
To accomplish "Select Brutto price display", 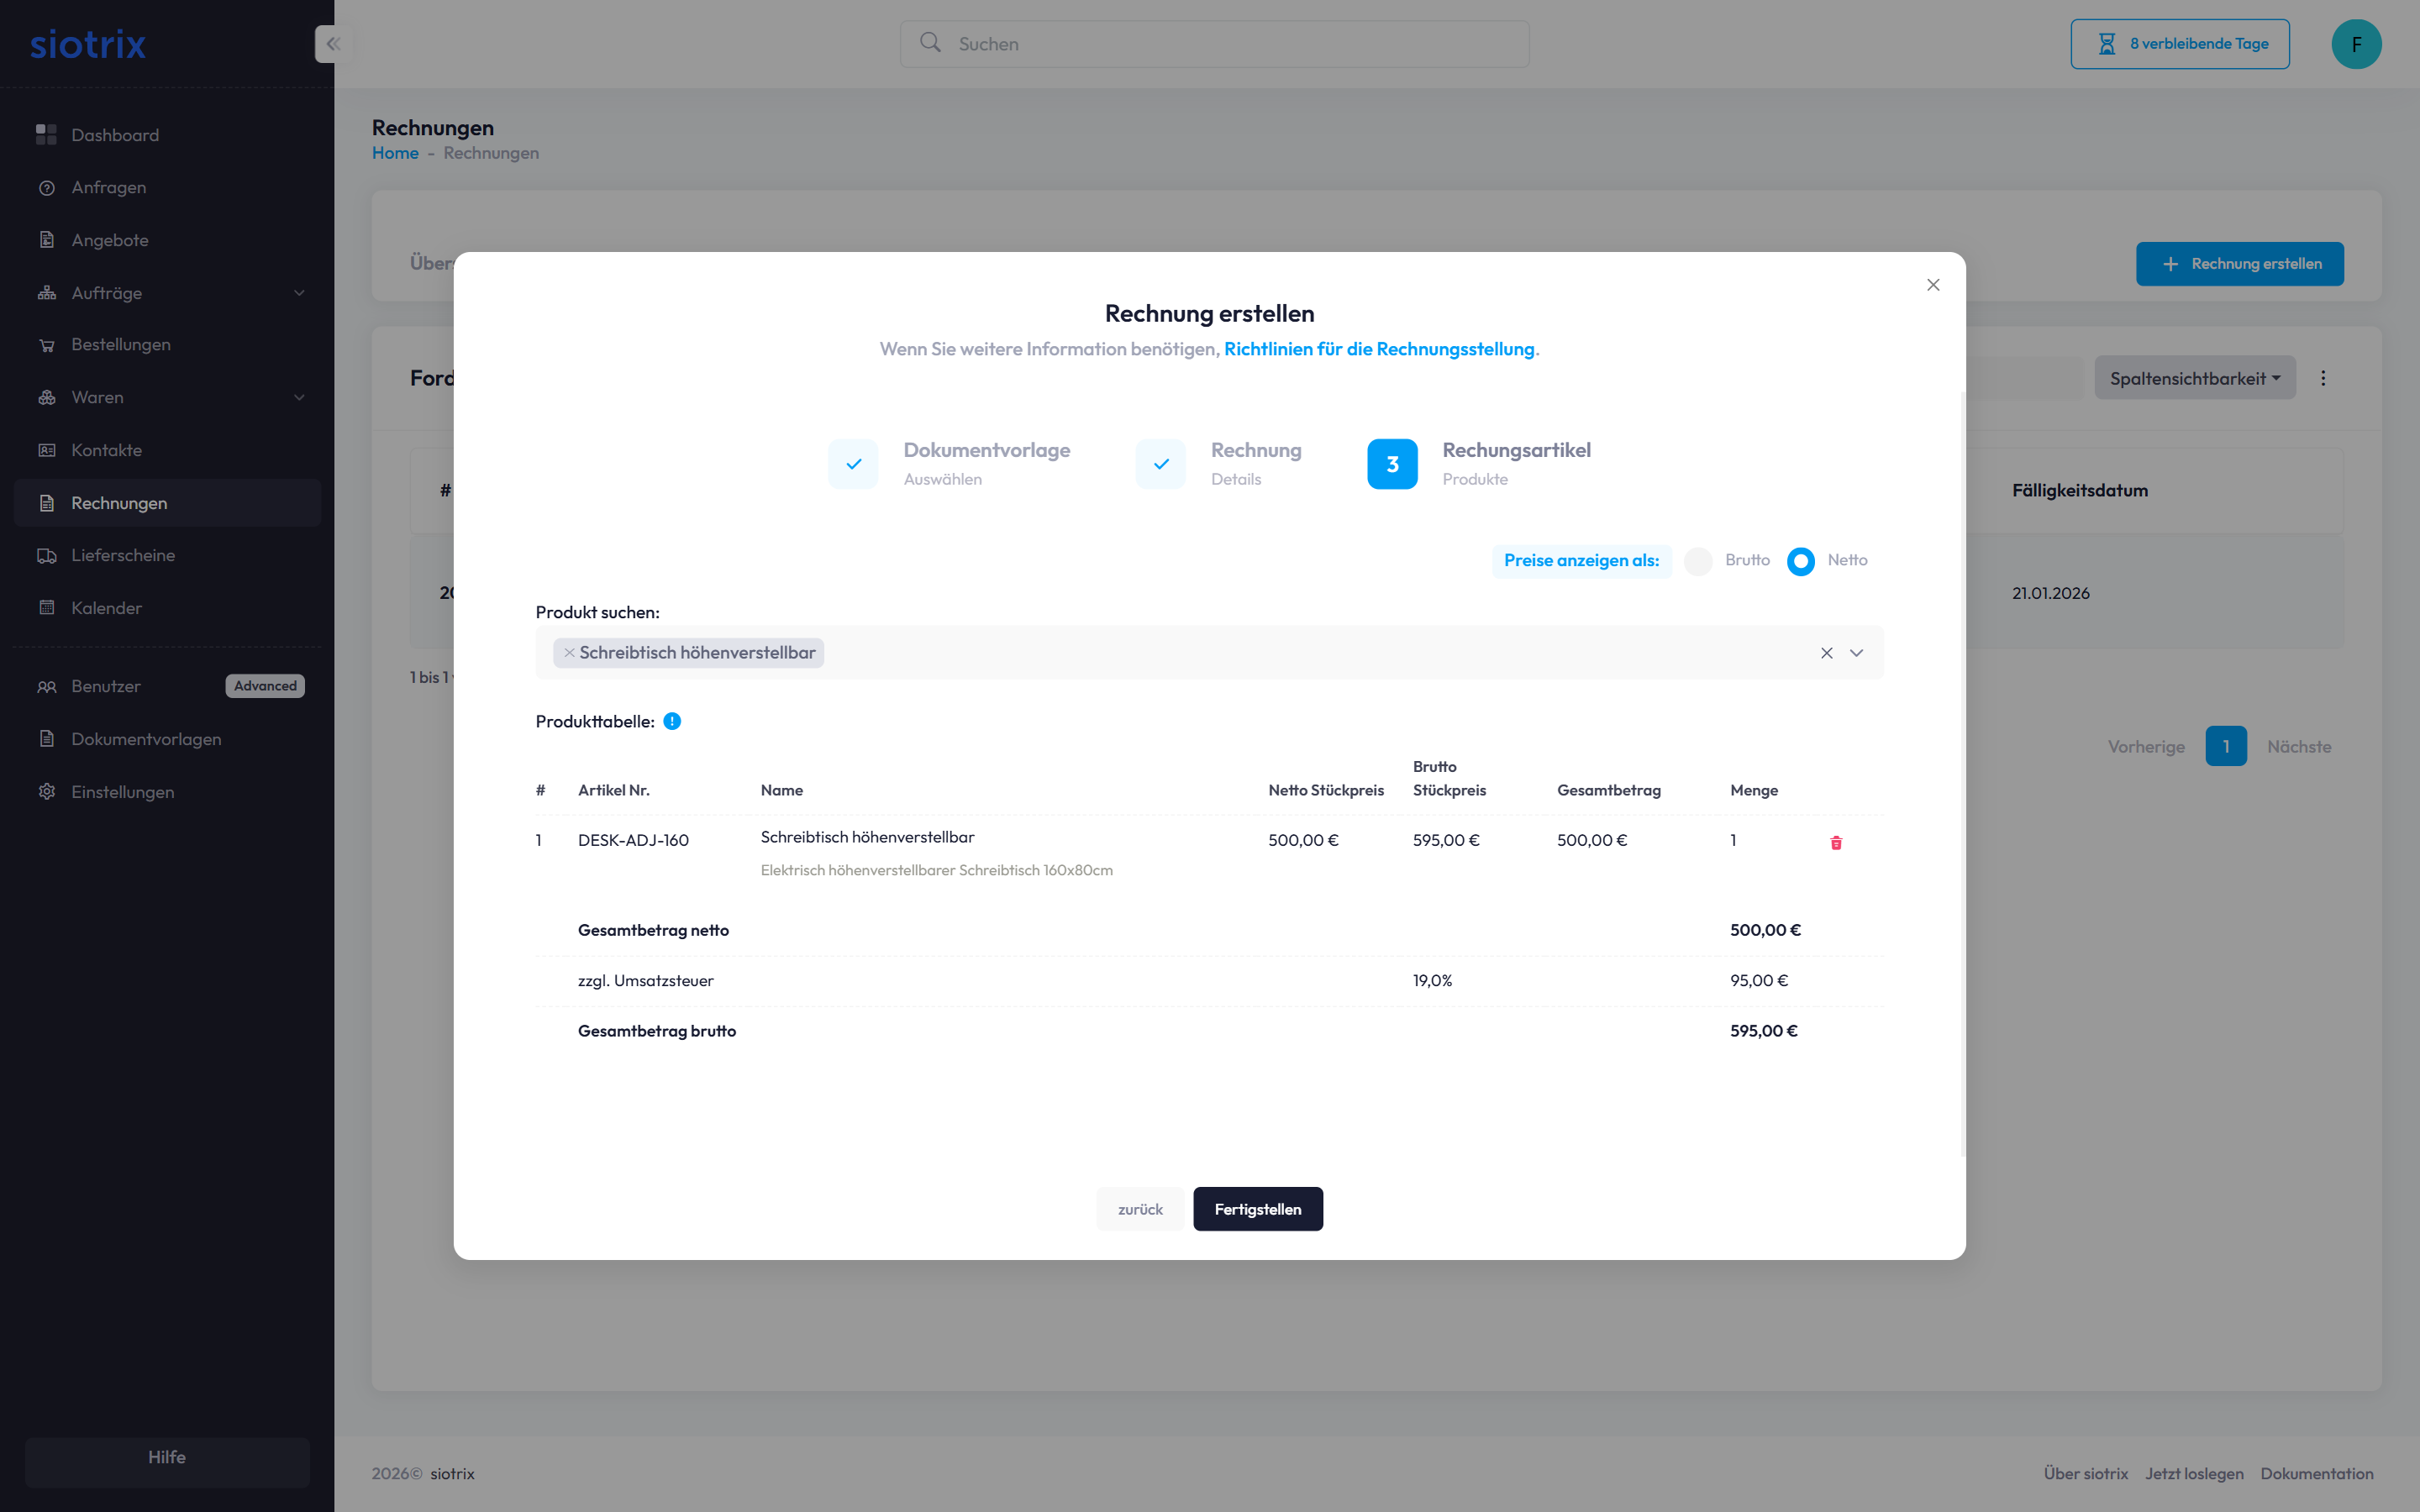I will point(1698,561).
